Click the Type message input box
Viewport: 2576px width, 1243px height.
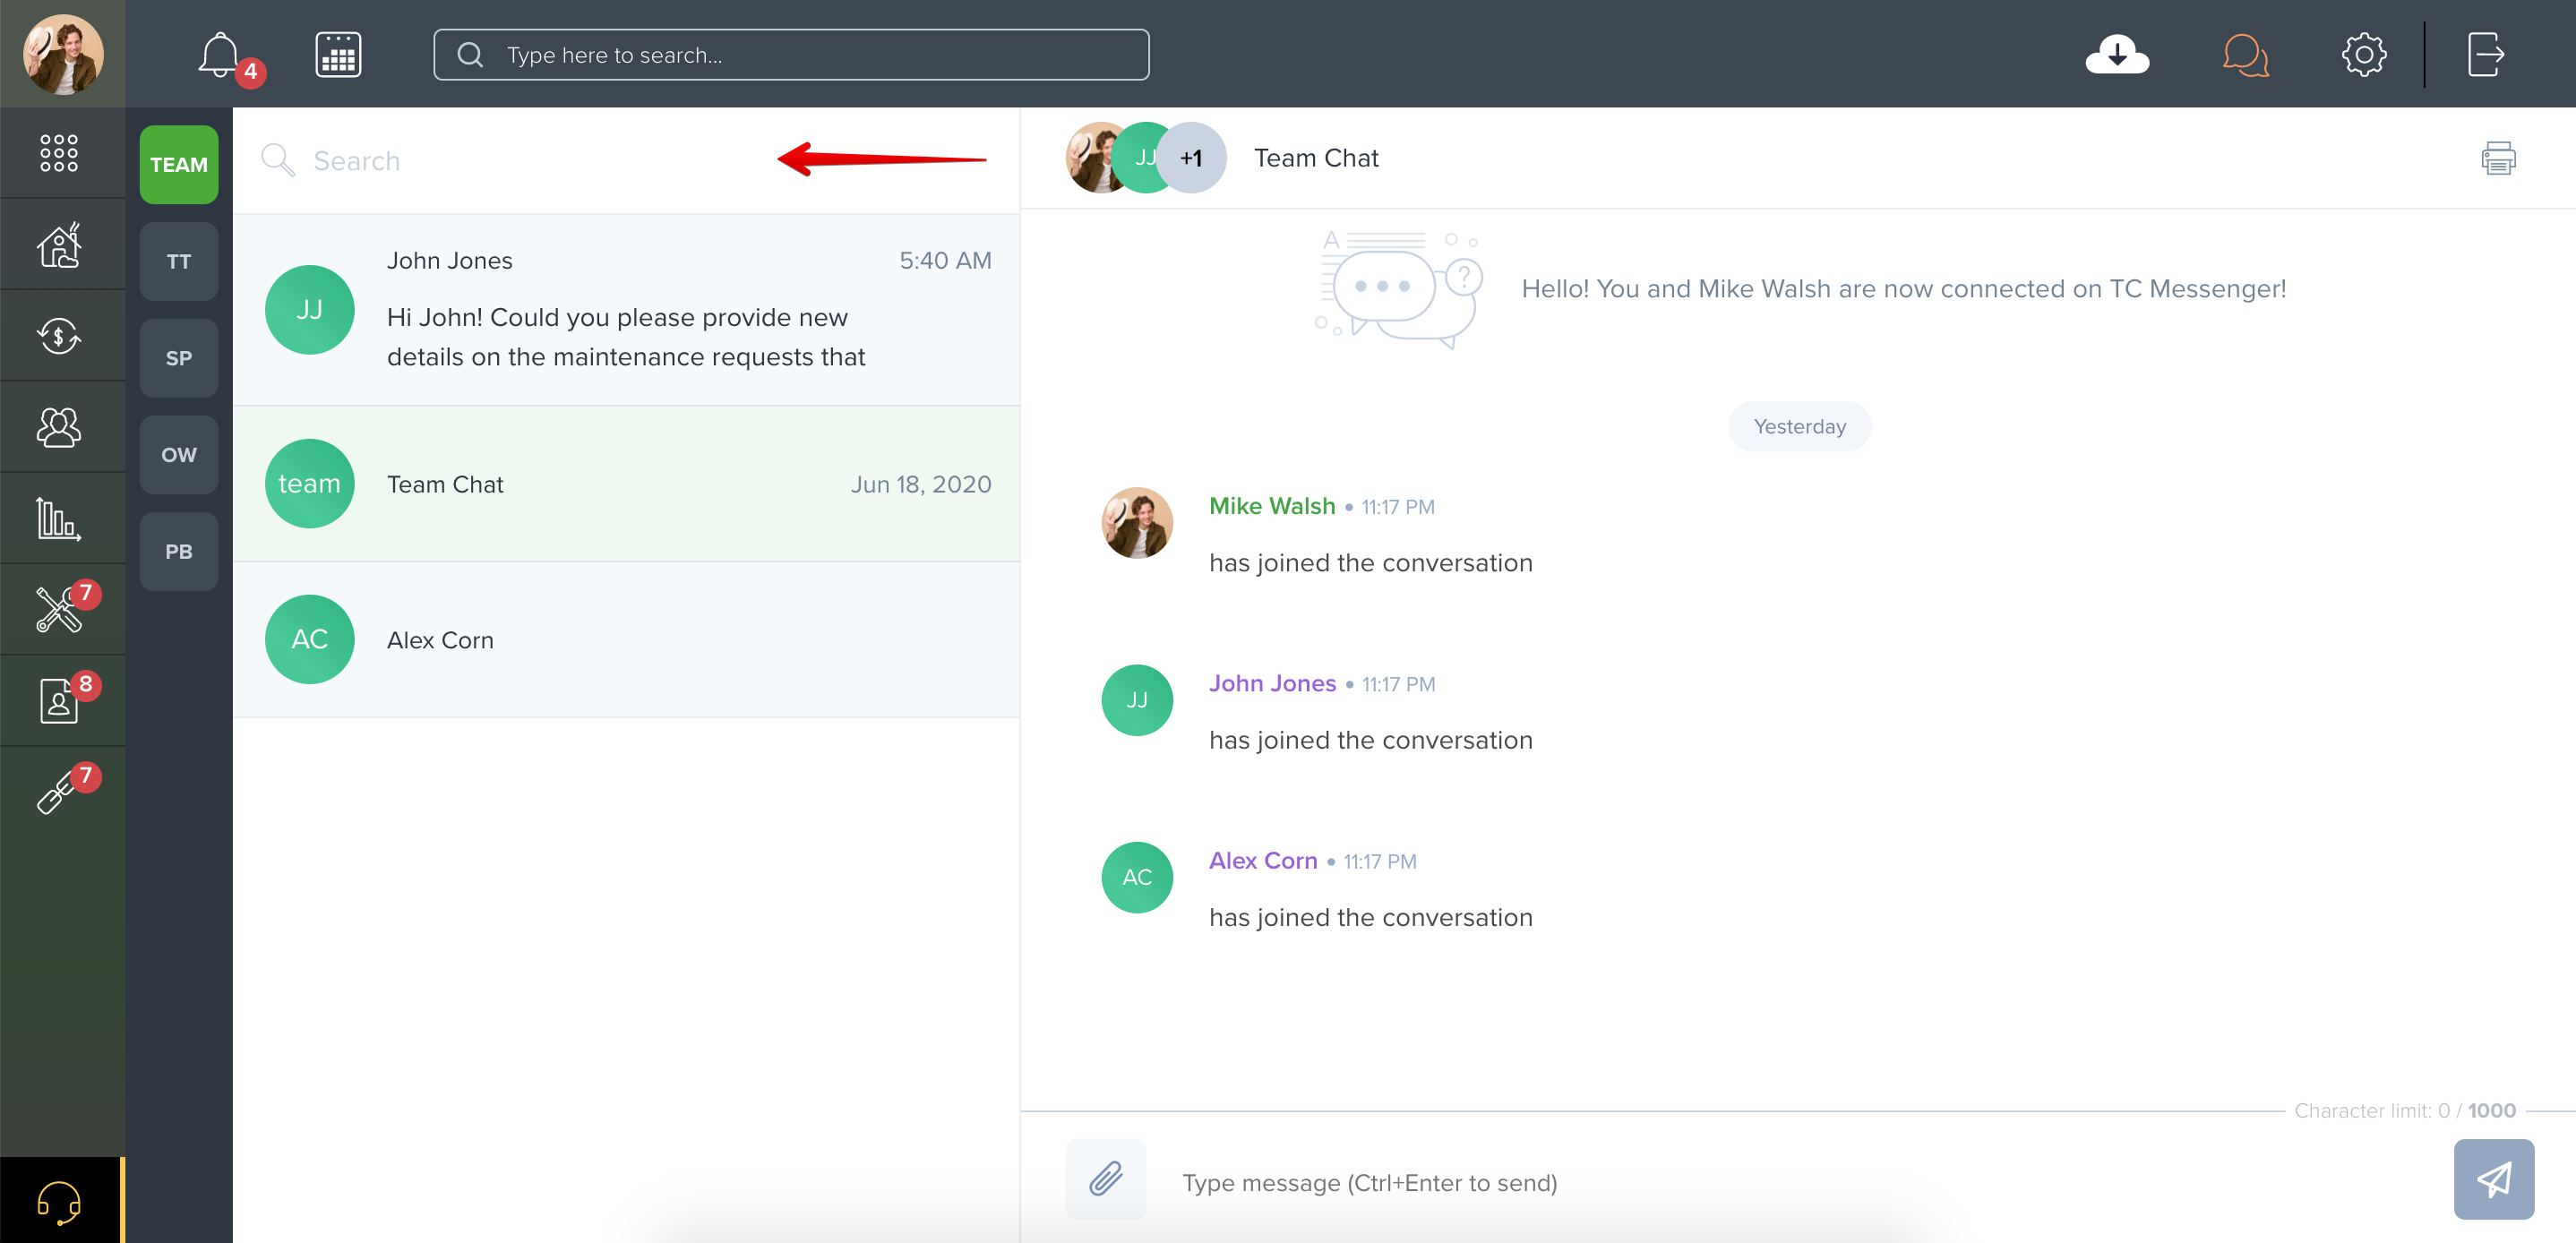point(1800,1182)
